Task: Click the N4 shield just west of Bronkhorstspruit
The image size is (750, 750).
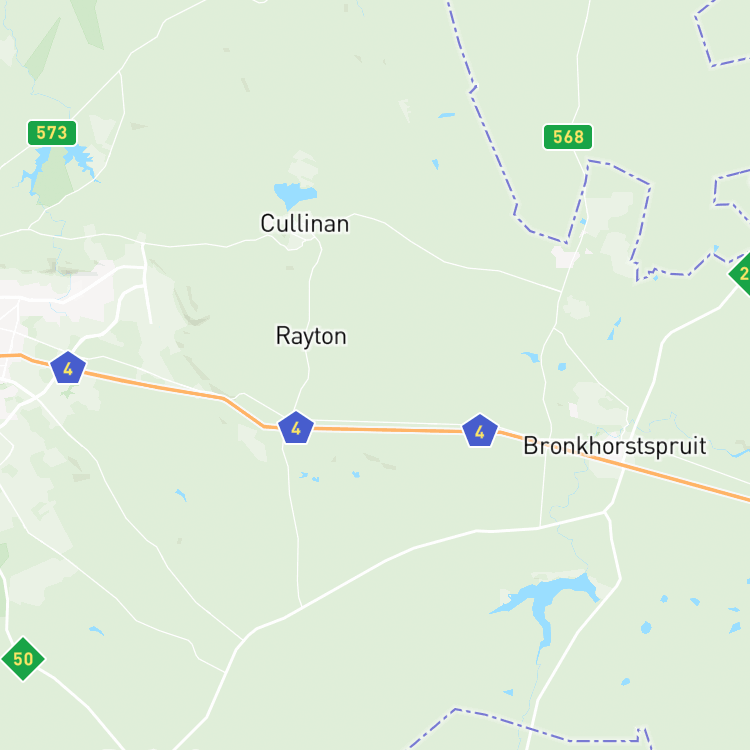Action: pos(480,431)
